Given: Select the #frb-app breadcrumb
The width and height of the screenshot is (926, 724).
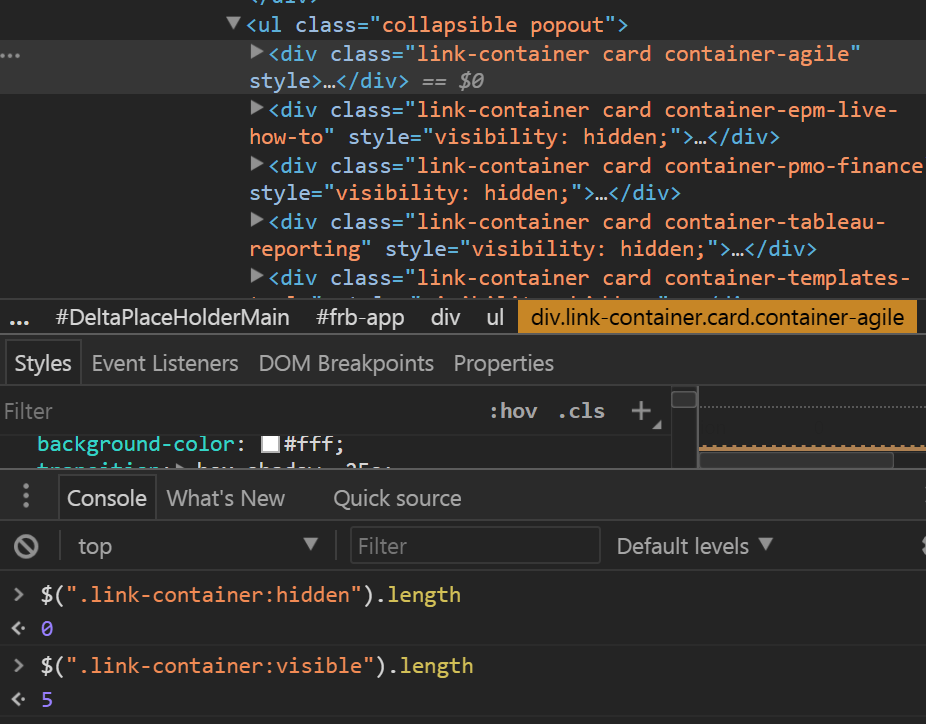Looking at the screenshot, I should [360, 316].
